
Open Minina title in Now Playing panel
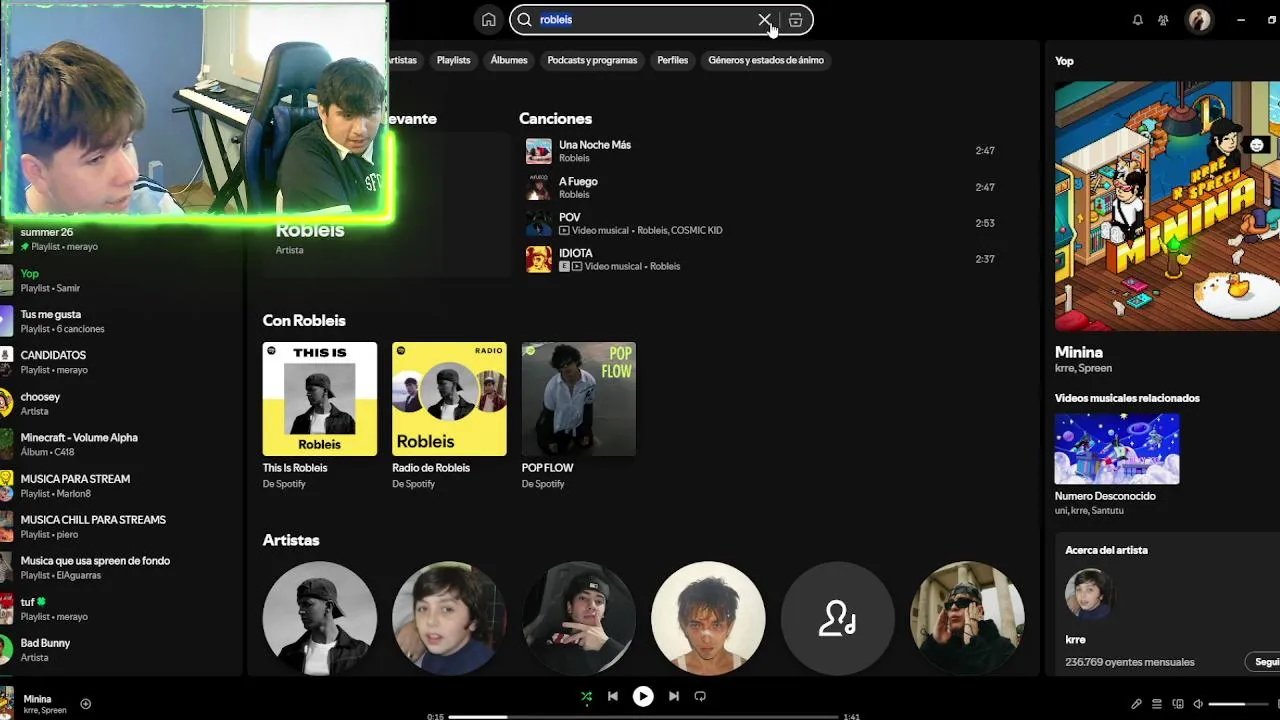(1079, 352)
